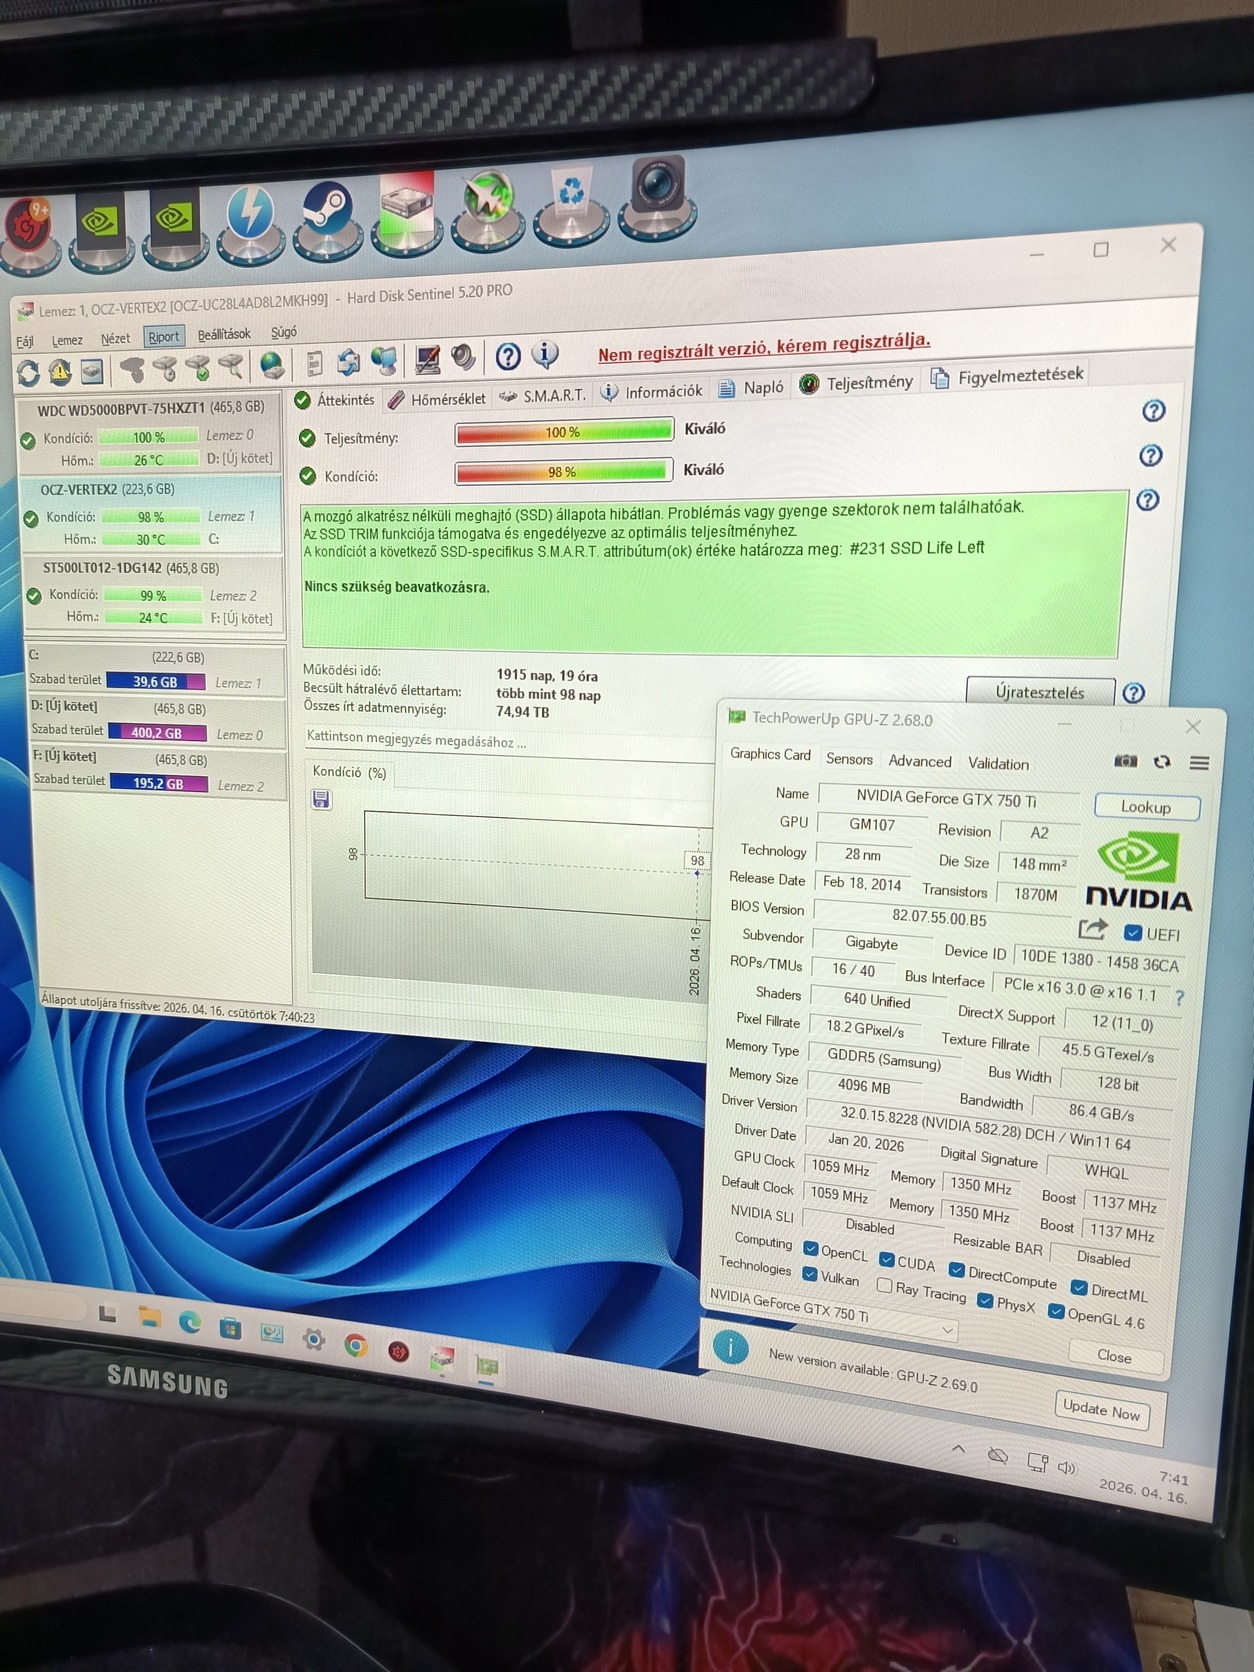
Task: Toggle the OpenCL checkbox
Action: tap(811, 1249)
